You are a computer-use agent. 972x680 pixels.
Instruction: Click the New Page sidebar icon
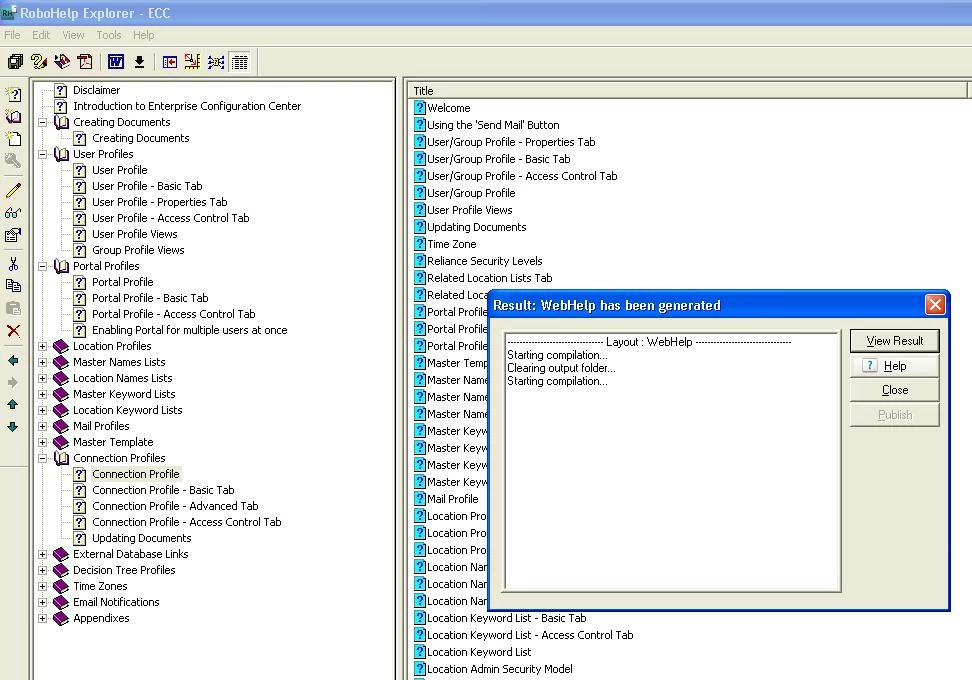point(13,139)
